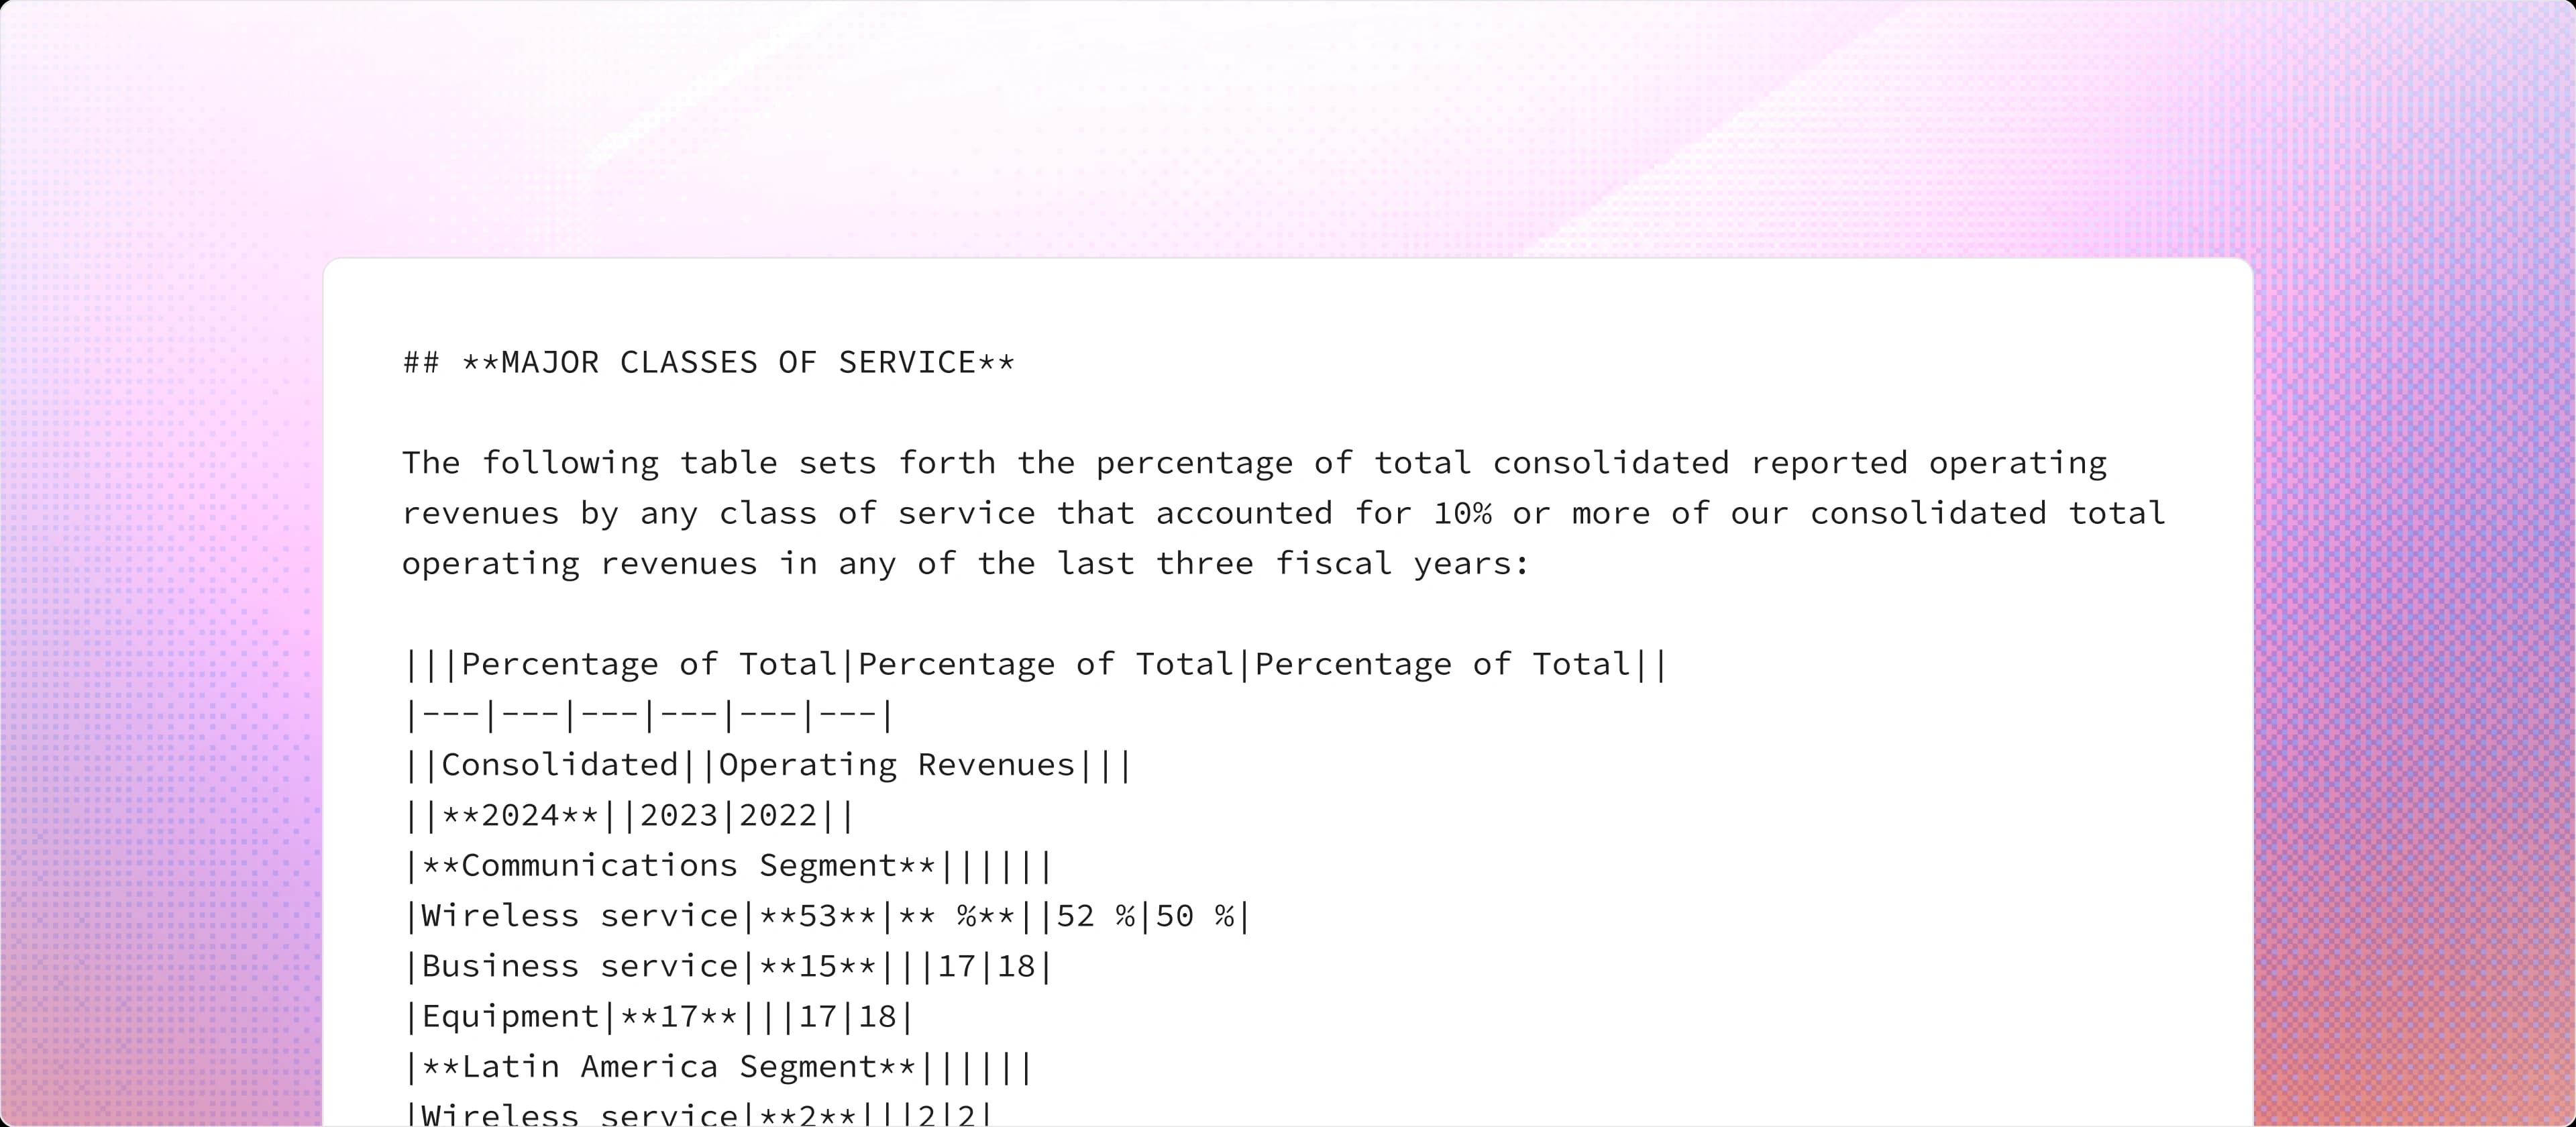Click the 'Operating Revenues' cell text
The width and height of the screenshot is (2576, 1127).
tap(897, 765)
